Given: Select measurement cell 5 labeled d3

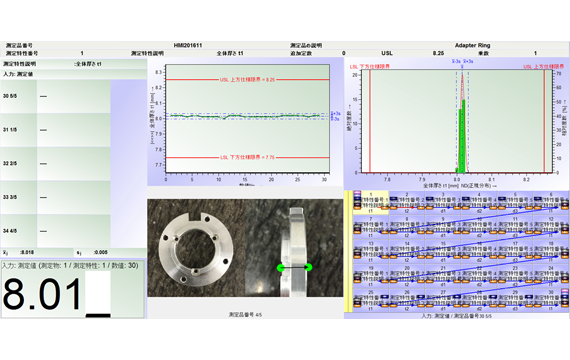Looking at the screenshot, I should point(515,203).
